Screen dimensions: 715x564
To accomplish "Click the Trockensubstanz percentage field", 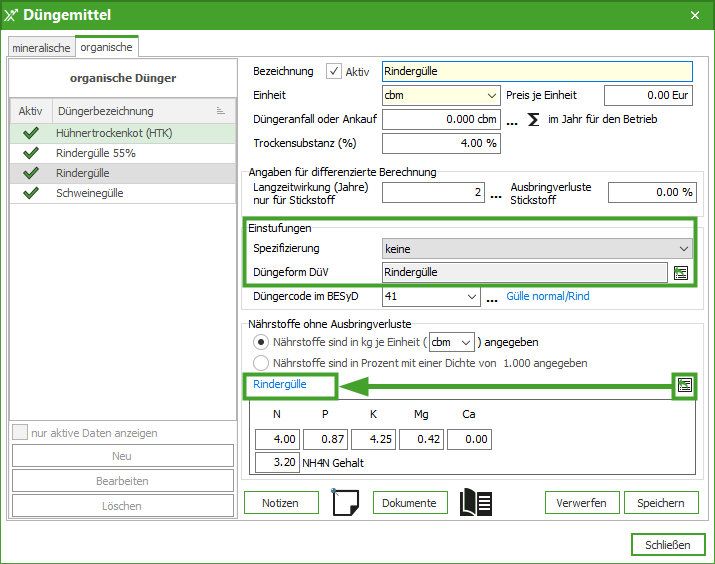I will (x=440, y=143).
